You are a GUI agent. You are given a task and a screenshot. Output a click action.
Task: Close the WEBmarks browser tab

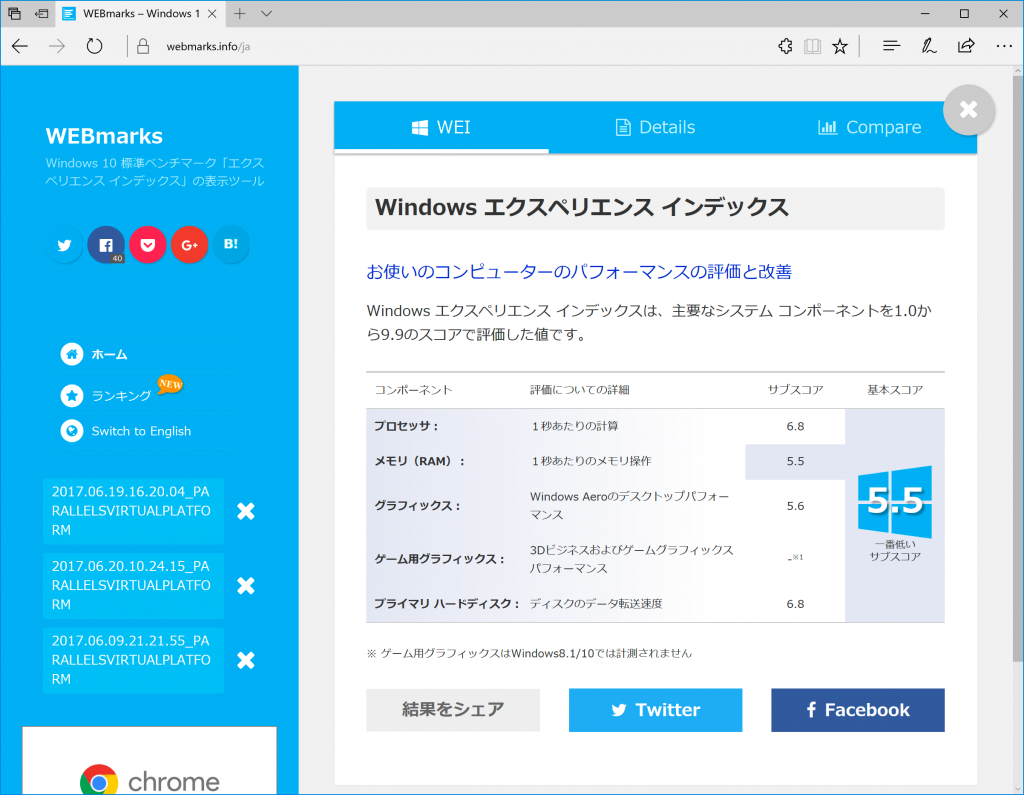(212, 13)
